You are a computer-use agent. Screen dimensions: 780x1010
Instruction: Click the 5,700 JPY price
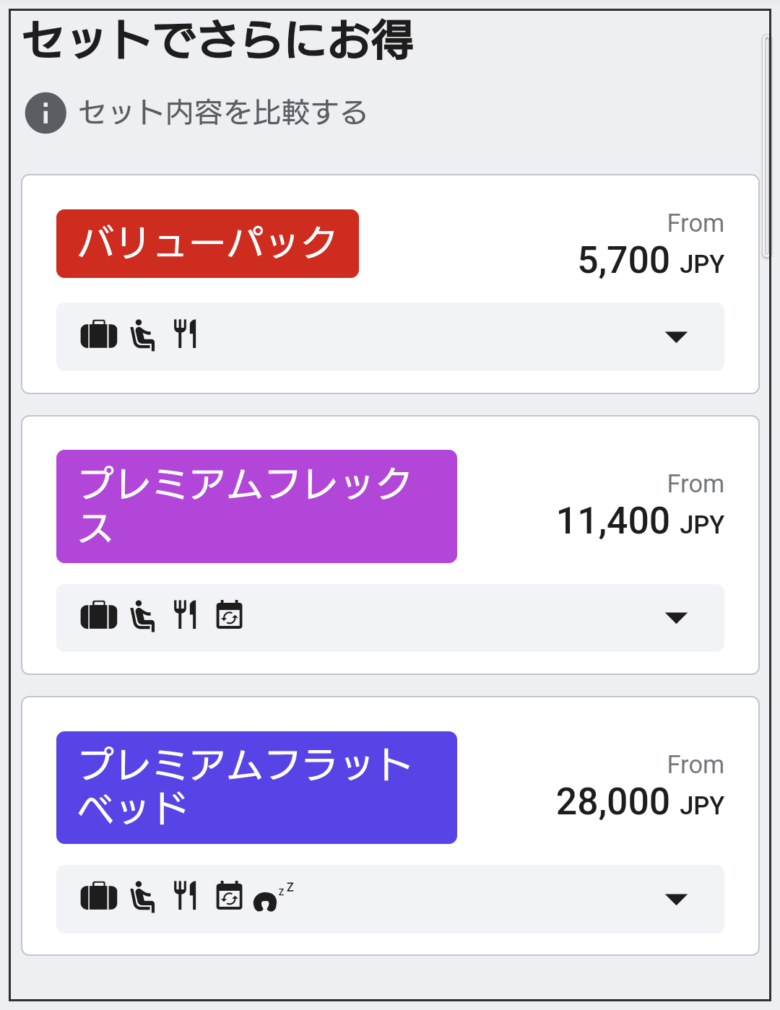click(x=651, y=261)
